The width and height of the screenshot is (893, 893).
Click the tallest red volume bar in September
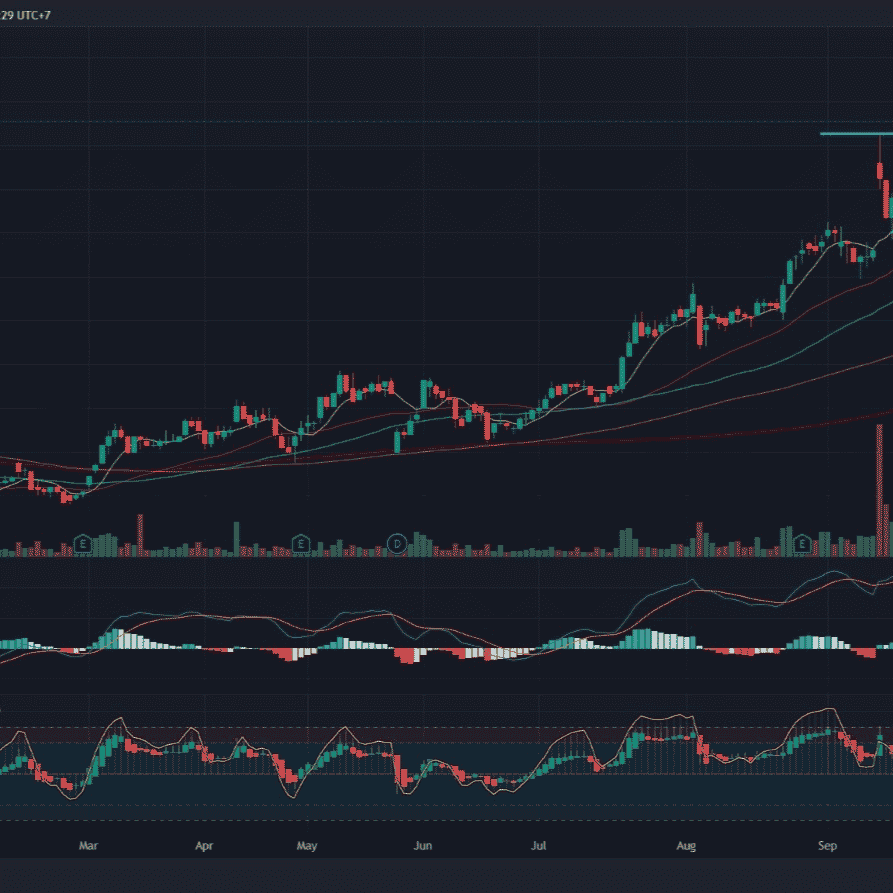[879, 490]
